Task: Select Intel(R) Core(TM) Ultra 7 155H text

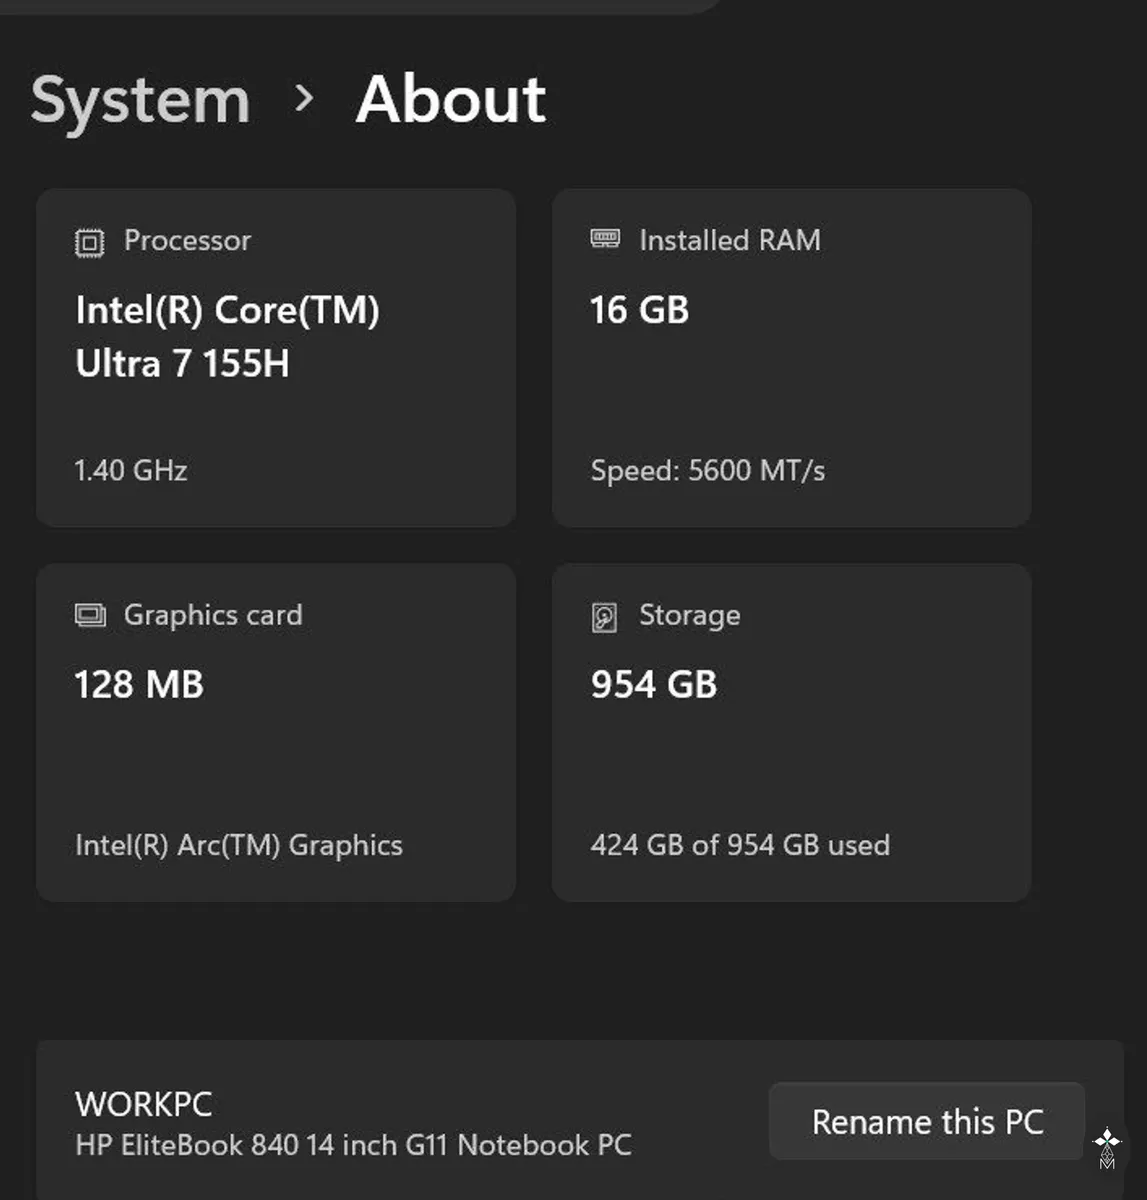Action: (227, 336)
